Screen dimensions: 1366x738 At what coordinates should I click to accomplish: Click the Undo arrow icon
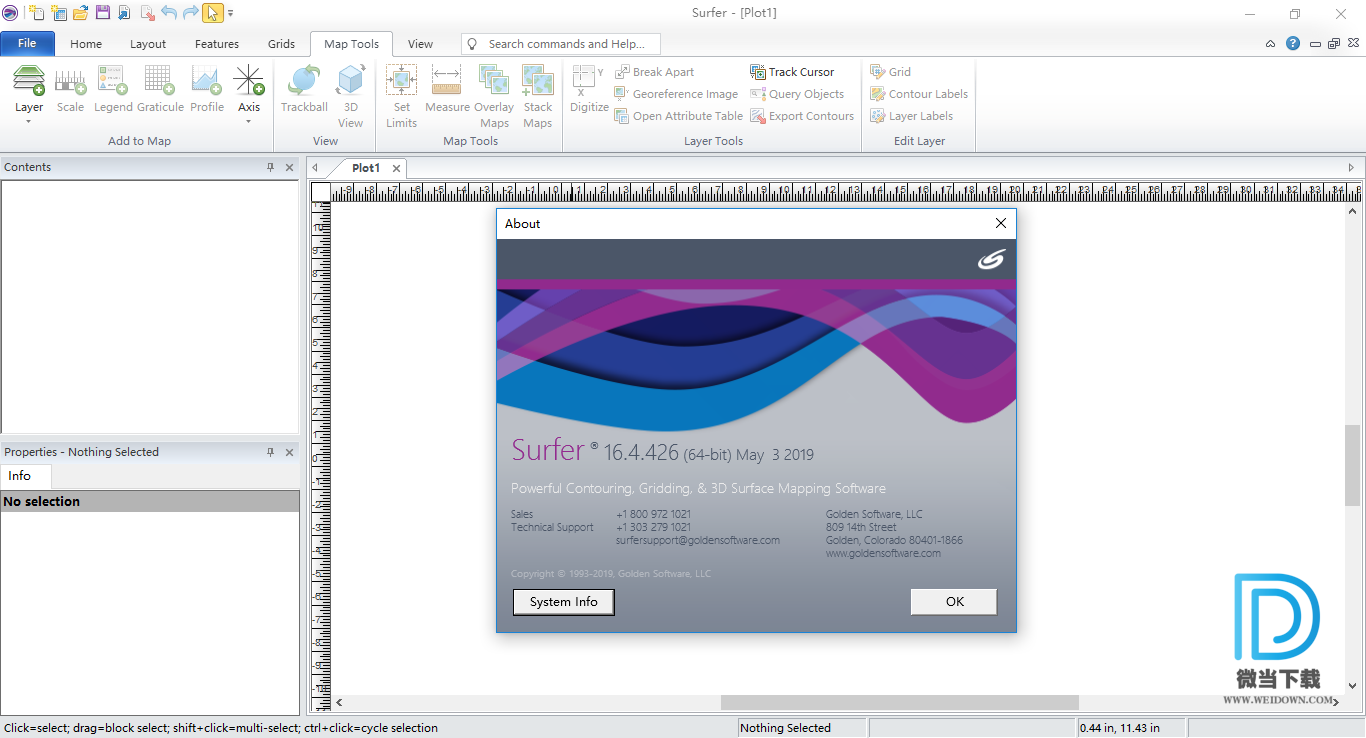click(x=168, y=13)
